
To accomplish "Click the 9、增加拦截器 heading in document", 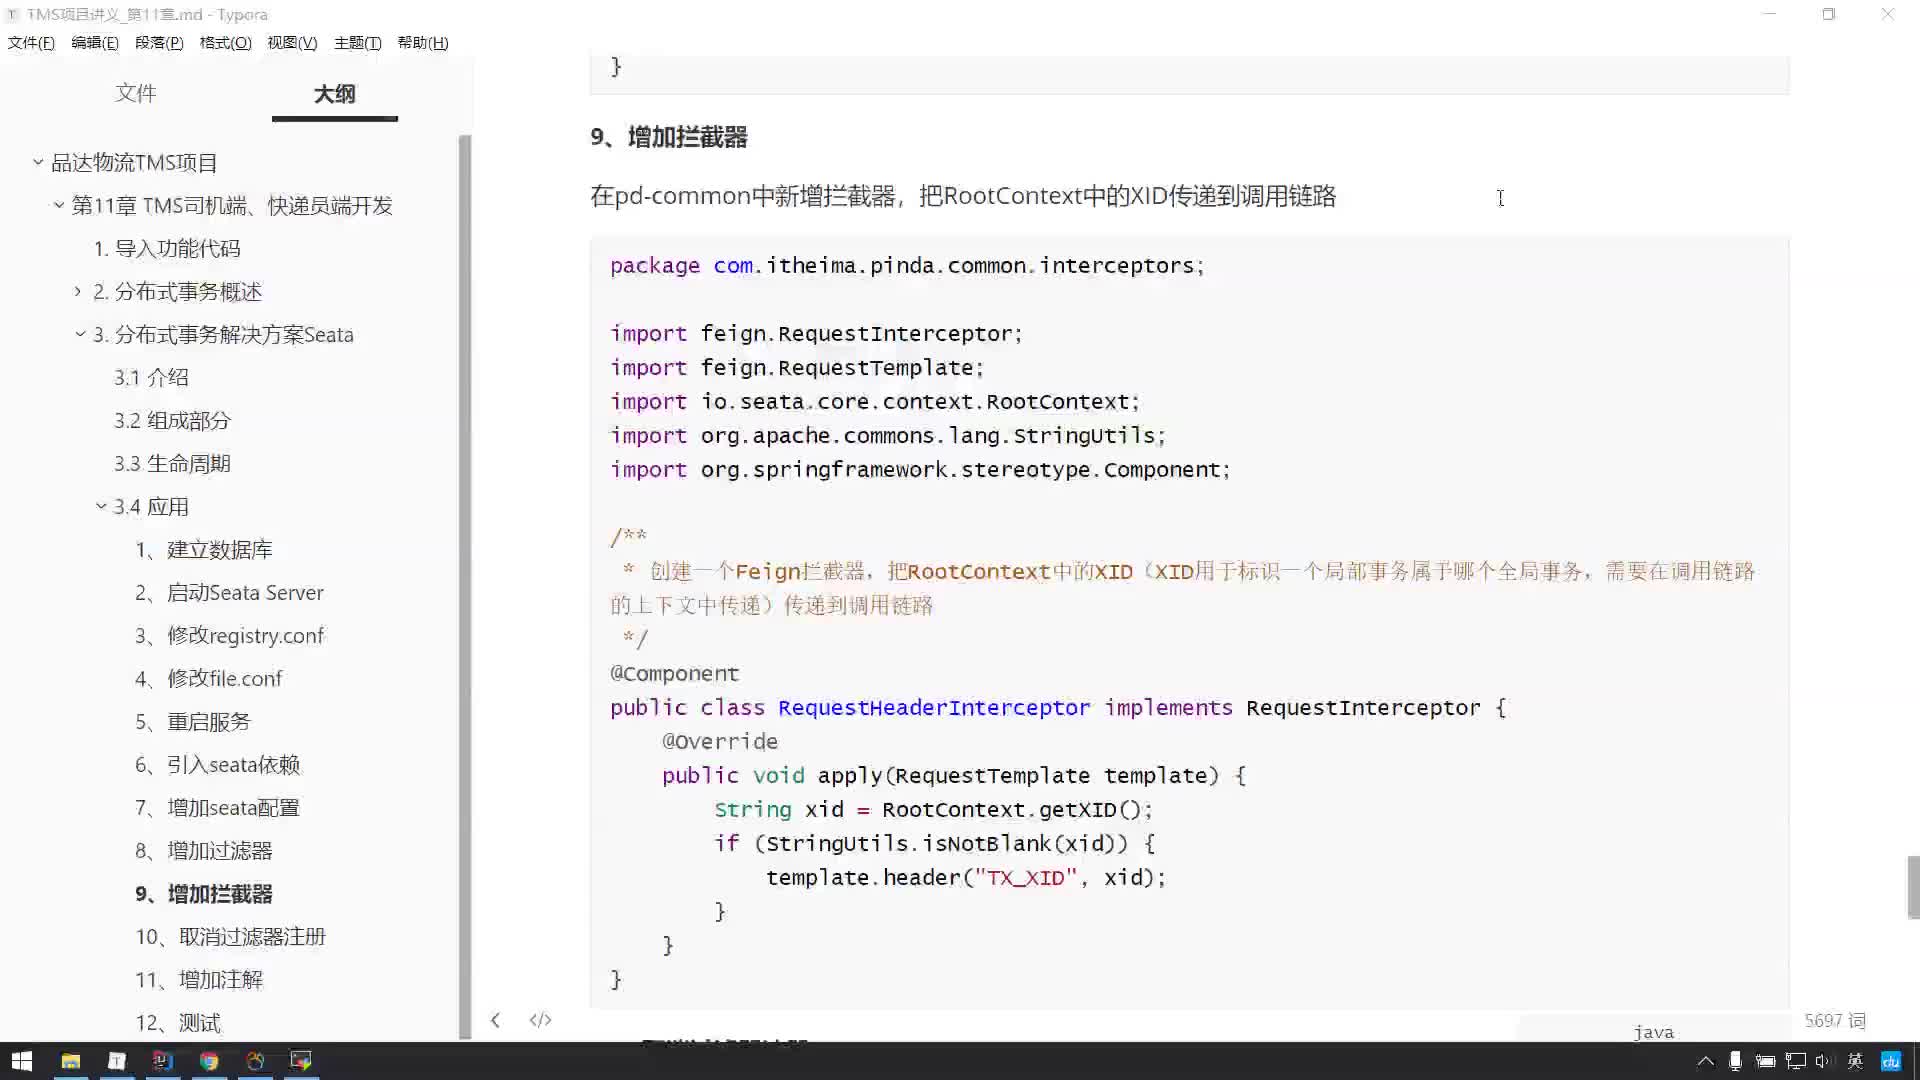I will [669, 137].
